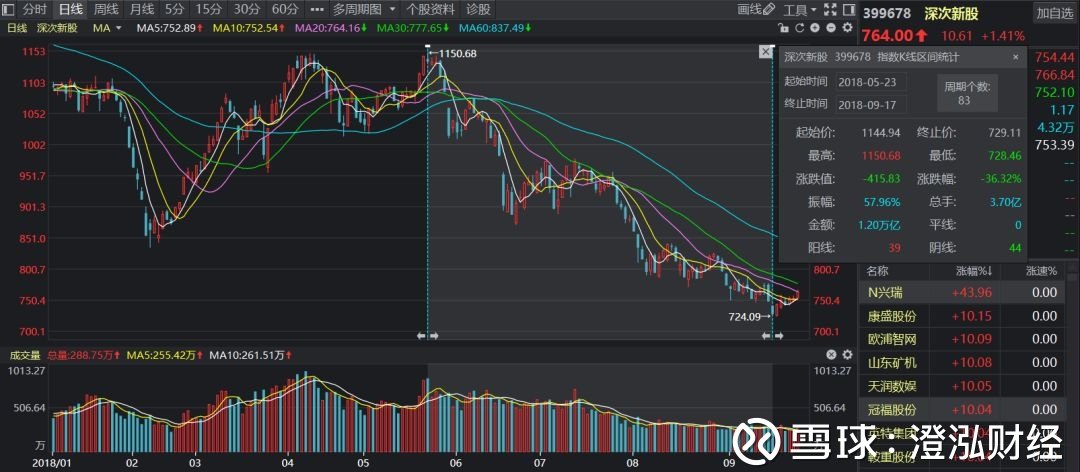Open volume sub-chart settings gear
Screen dimensions: 1080x472
[x=847, y=354]
